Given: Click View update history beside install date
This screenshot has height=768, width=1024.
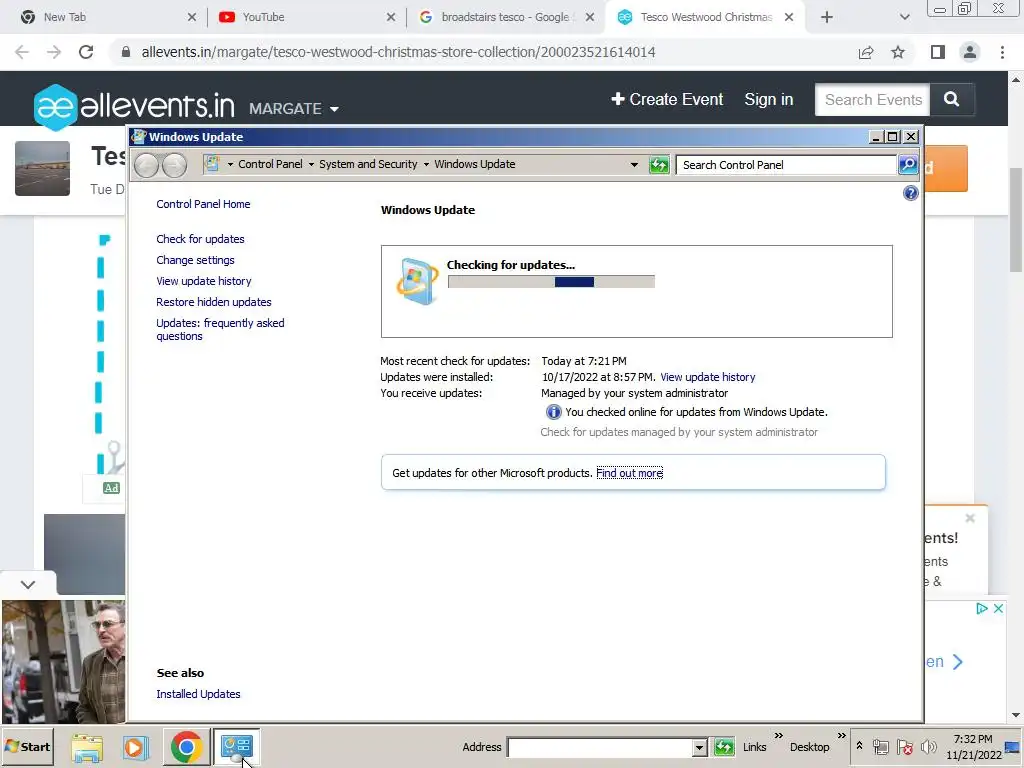Looking at the screenshot, I should (707, 377).
